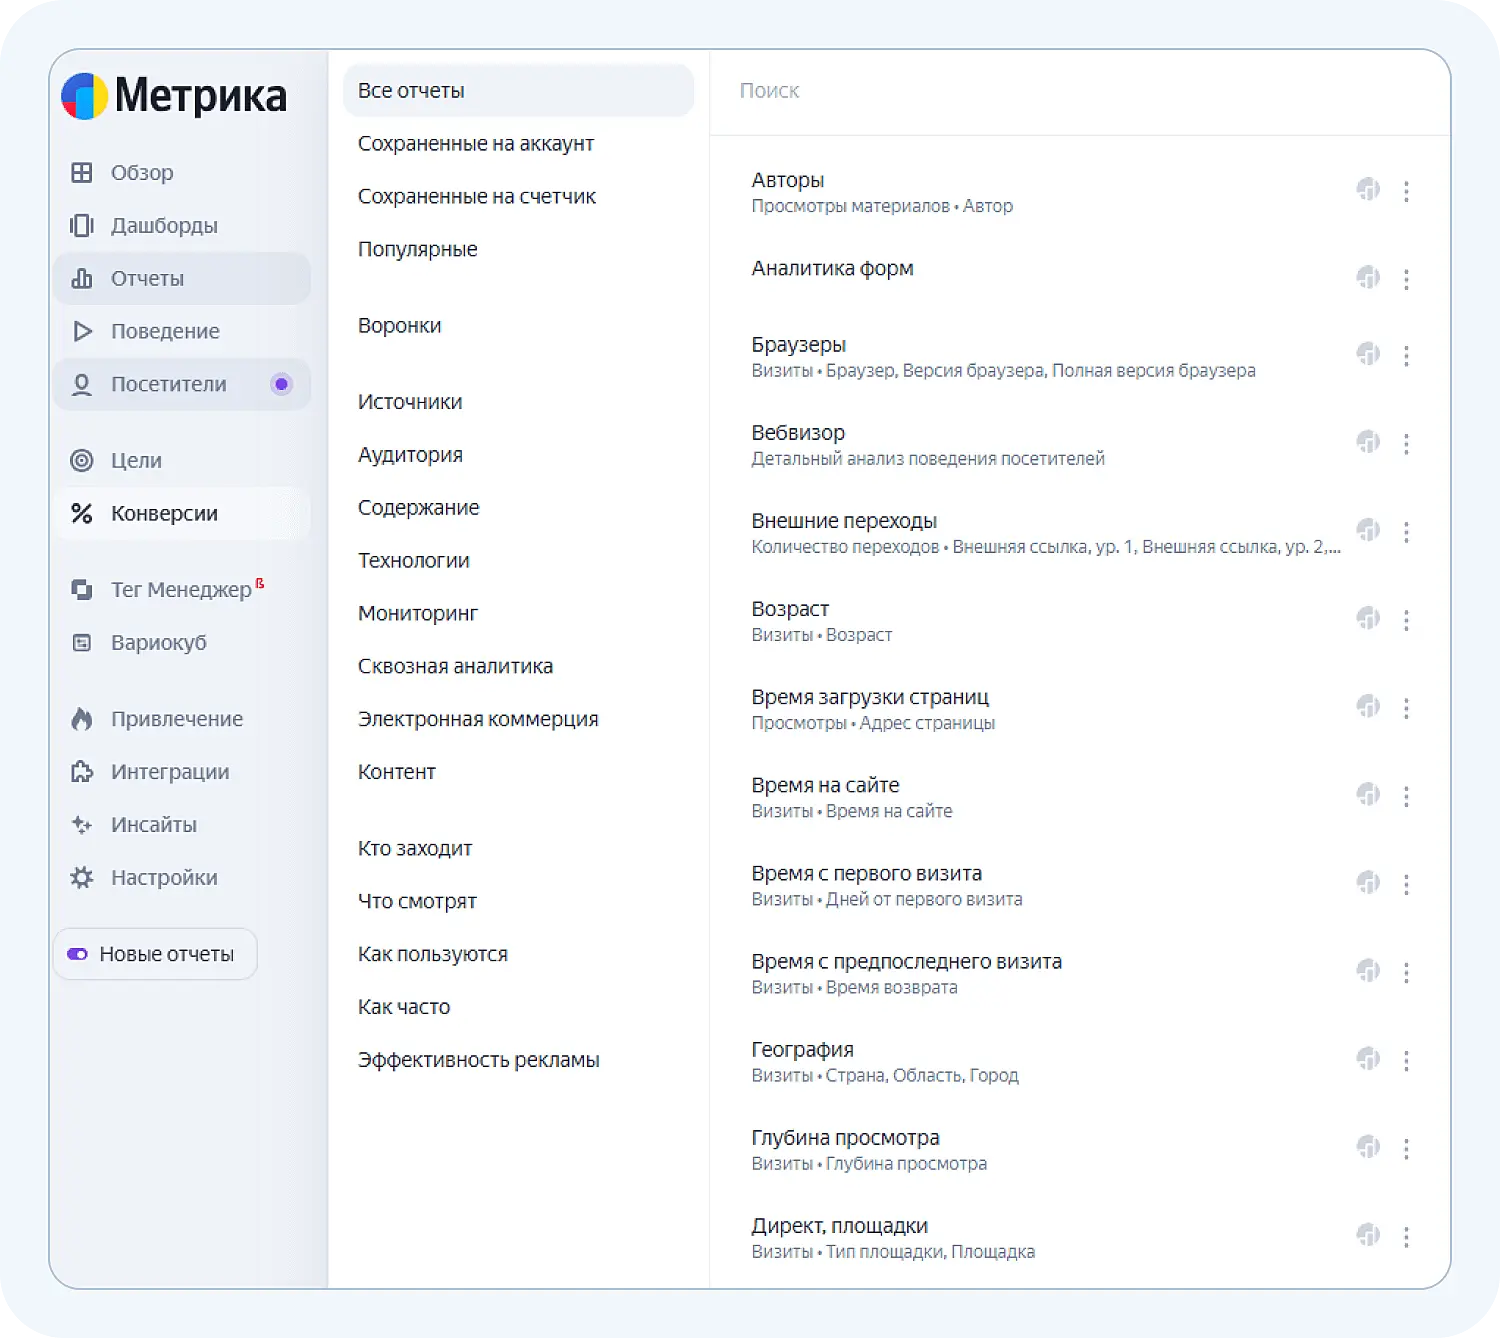1500x1338 pixels.
Task: Click the Поиск search field
Action: (x=1080, y=91)
